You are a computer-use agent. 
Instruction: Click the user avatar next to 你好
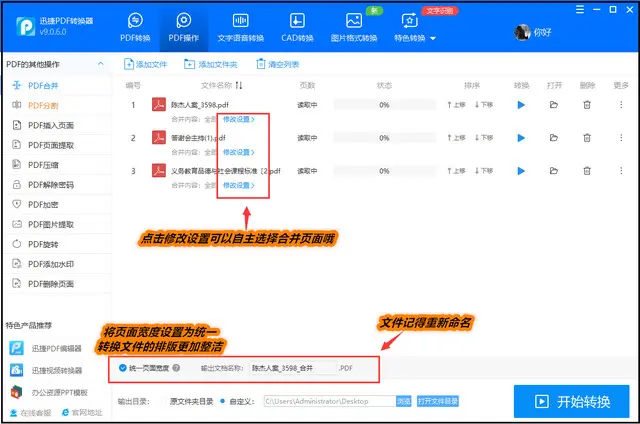click(522, 32)
